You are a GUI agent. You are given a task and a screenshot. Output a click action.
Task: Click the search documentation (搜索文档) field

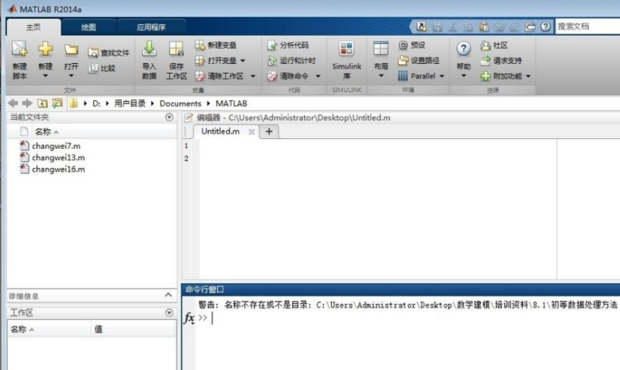click(x=588, y=26)
